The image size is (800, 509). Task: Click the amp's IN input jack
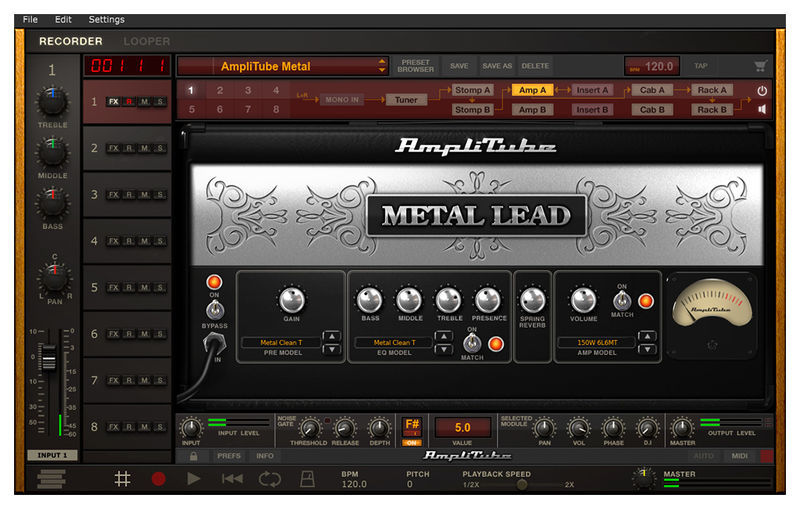(215, 343)
